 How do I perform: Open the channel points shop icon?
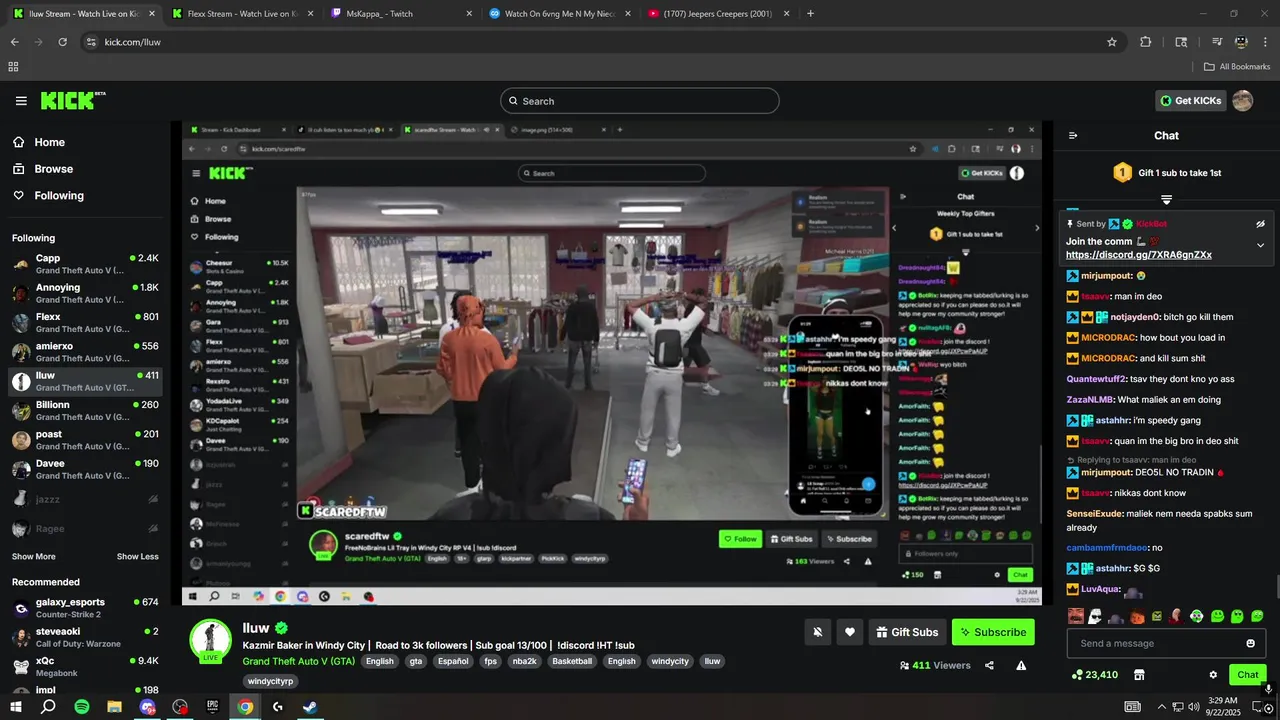(x=1139, y=675)
